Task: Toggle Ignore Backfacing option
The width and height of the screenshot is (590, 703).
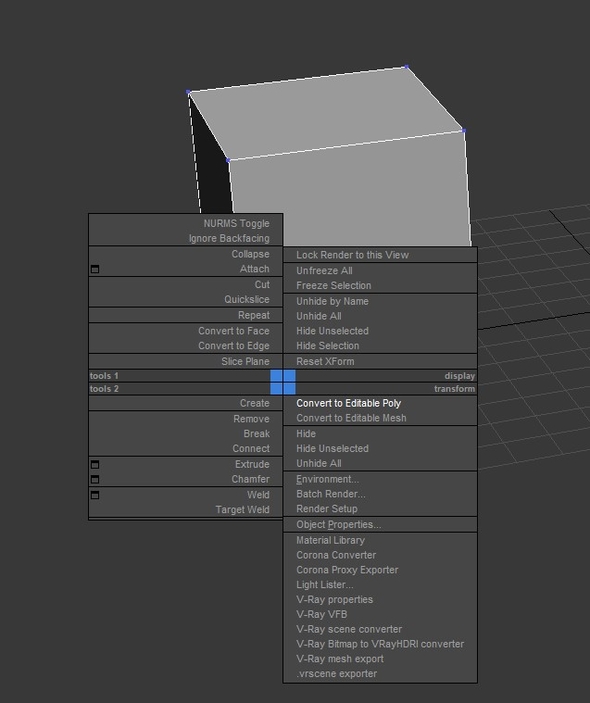Action: pos(229,238)
